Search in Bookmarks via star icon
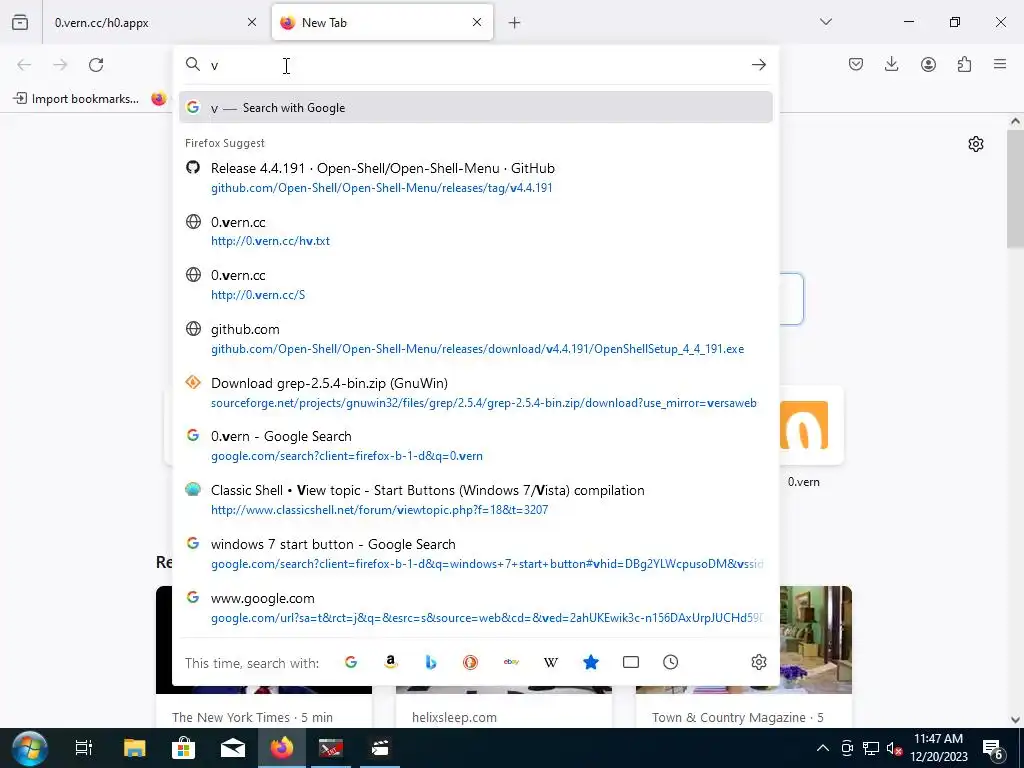This screenshot has height=768, width=1024. click(x=590, y=662)
